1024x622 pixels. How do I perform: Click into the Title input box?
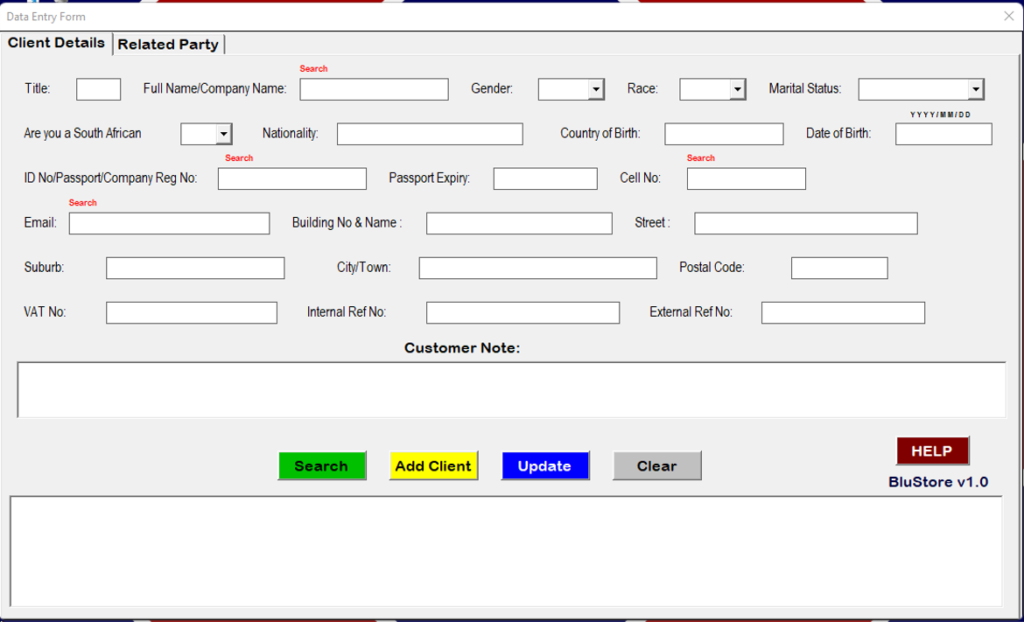click(99, 90)
